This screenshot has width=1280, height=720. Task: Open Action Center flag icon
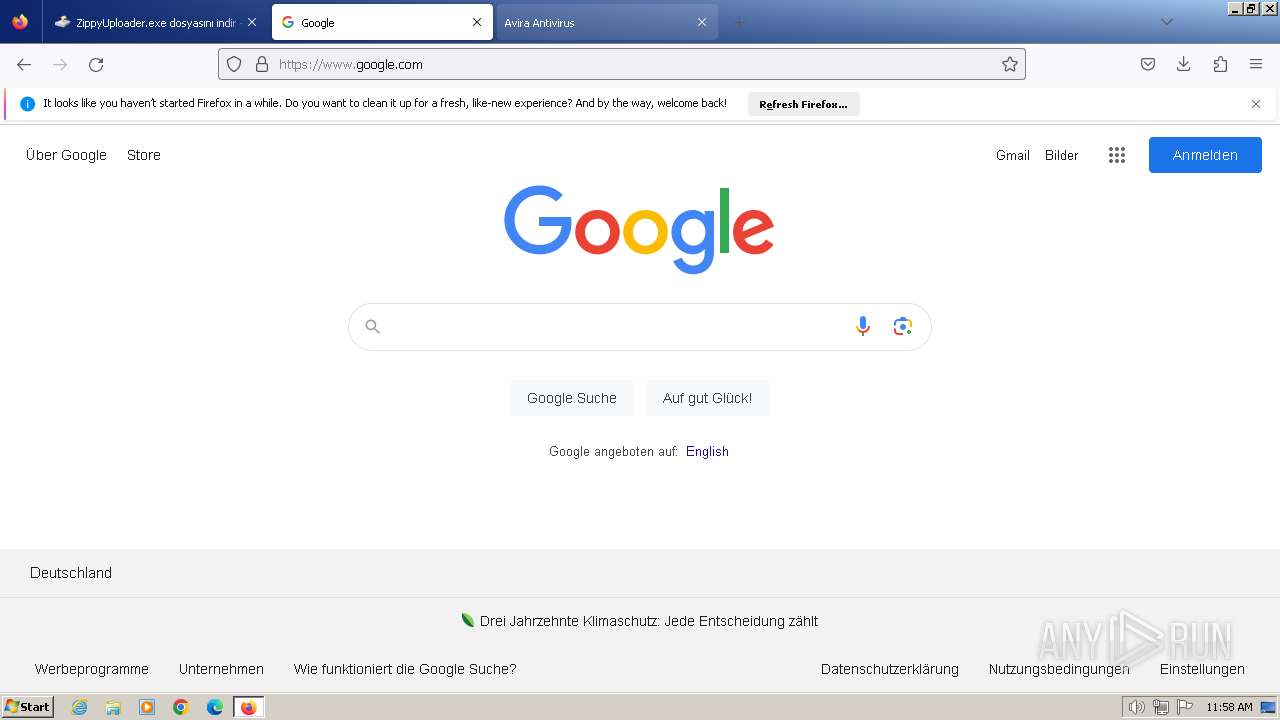[x=1186, y=707]
